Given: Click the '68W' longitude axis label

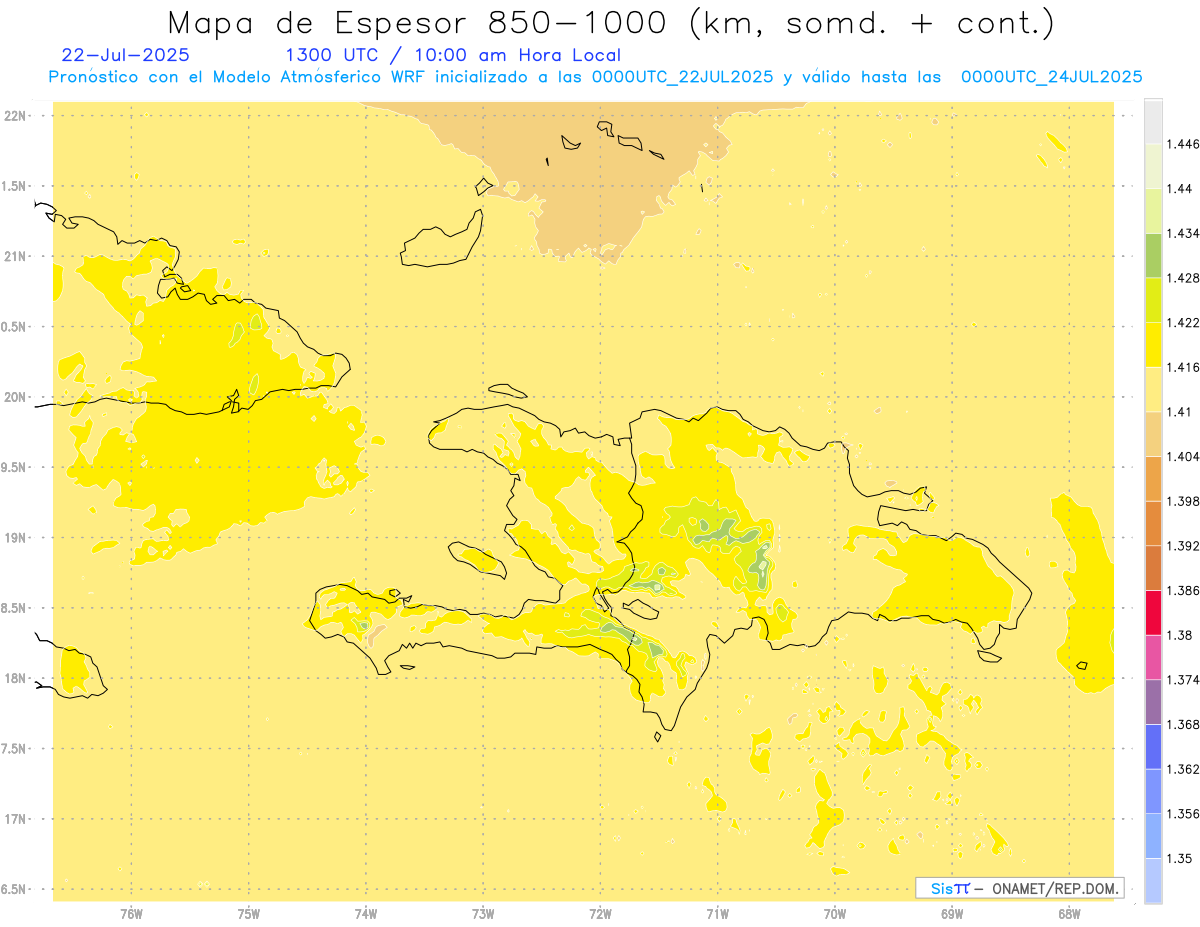Looking at the screenshot, I should [1069, 913].
